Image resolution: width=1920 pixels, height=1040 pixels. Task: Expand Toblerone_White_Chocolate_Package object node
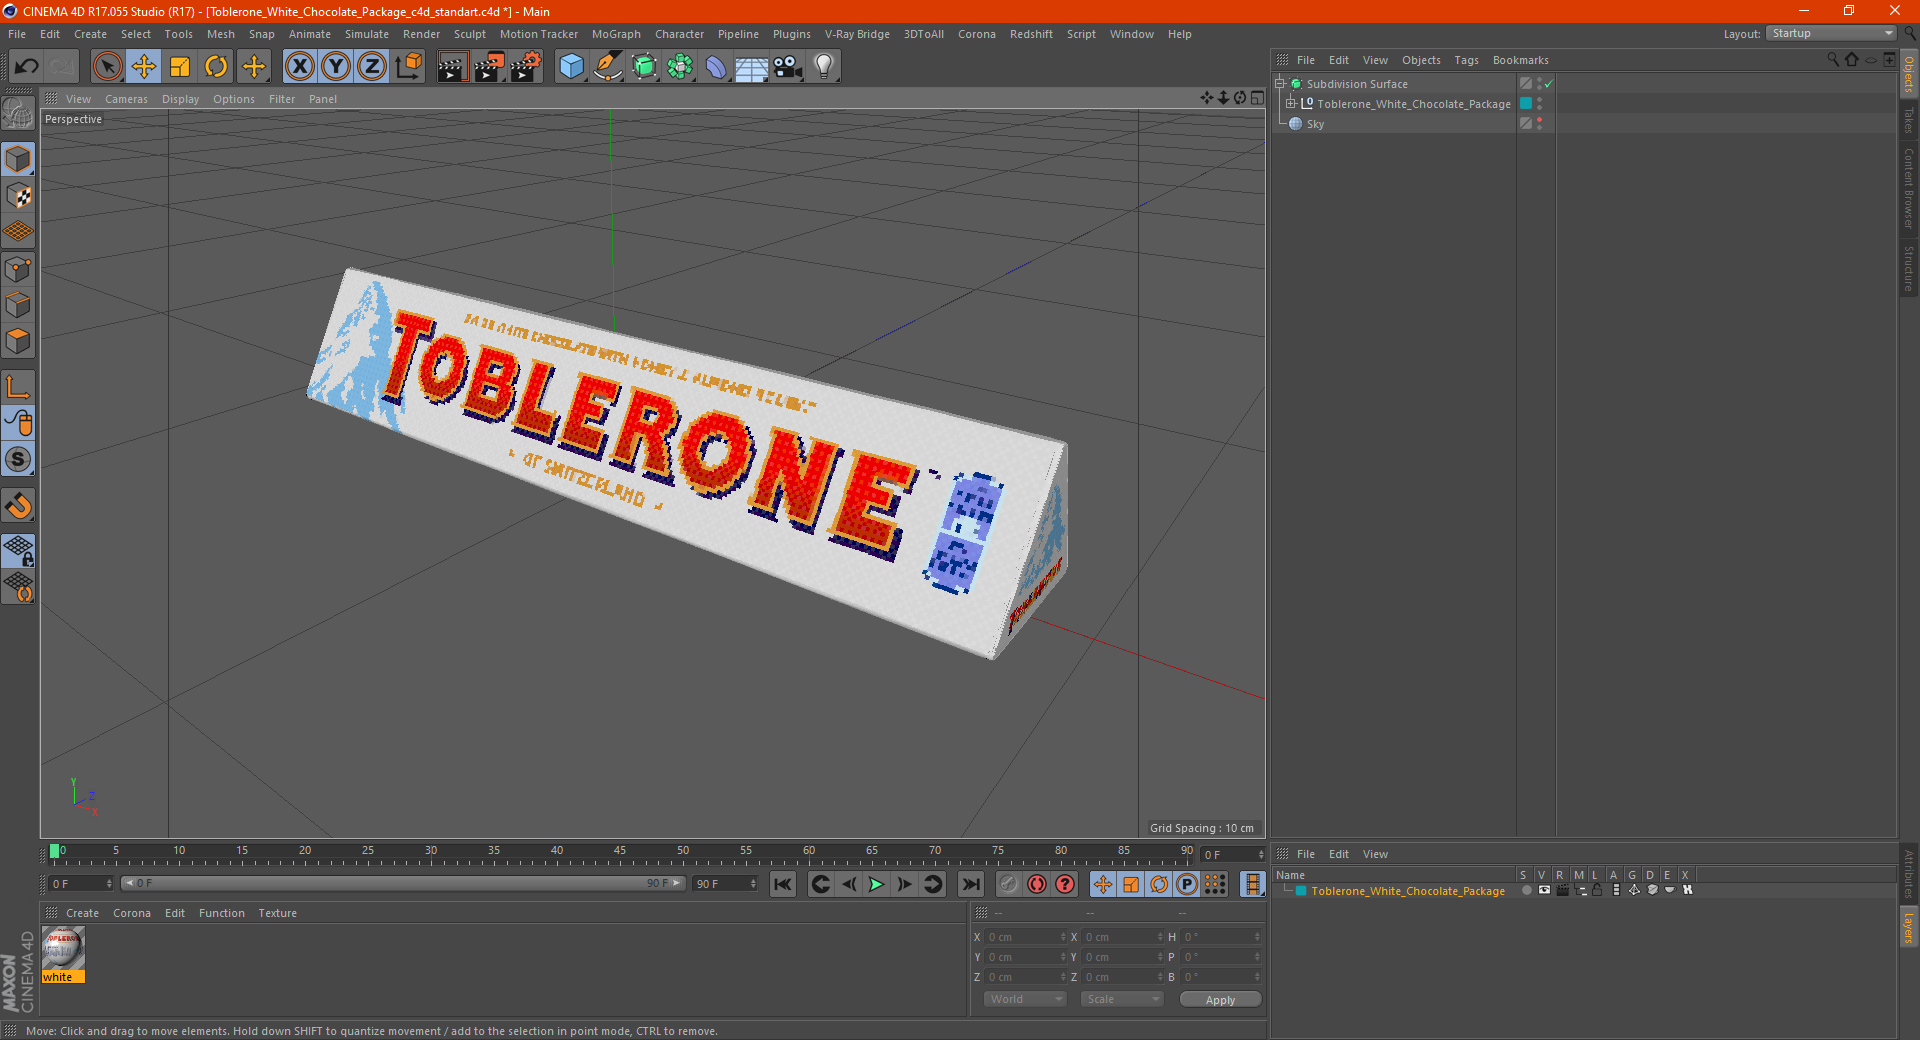click(1291, 103)
